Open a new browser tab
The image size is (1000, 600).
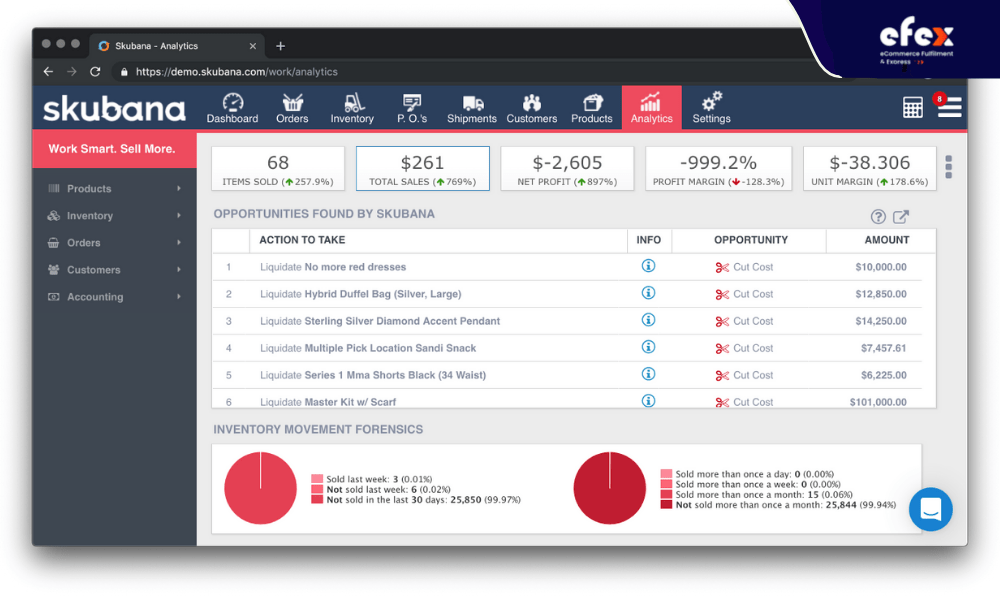281,46
